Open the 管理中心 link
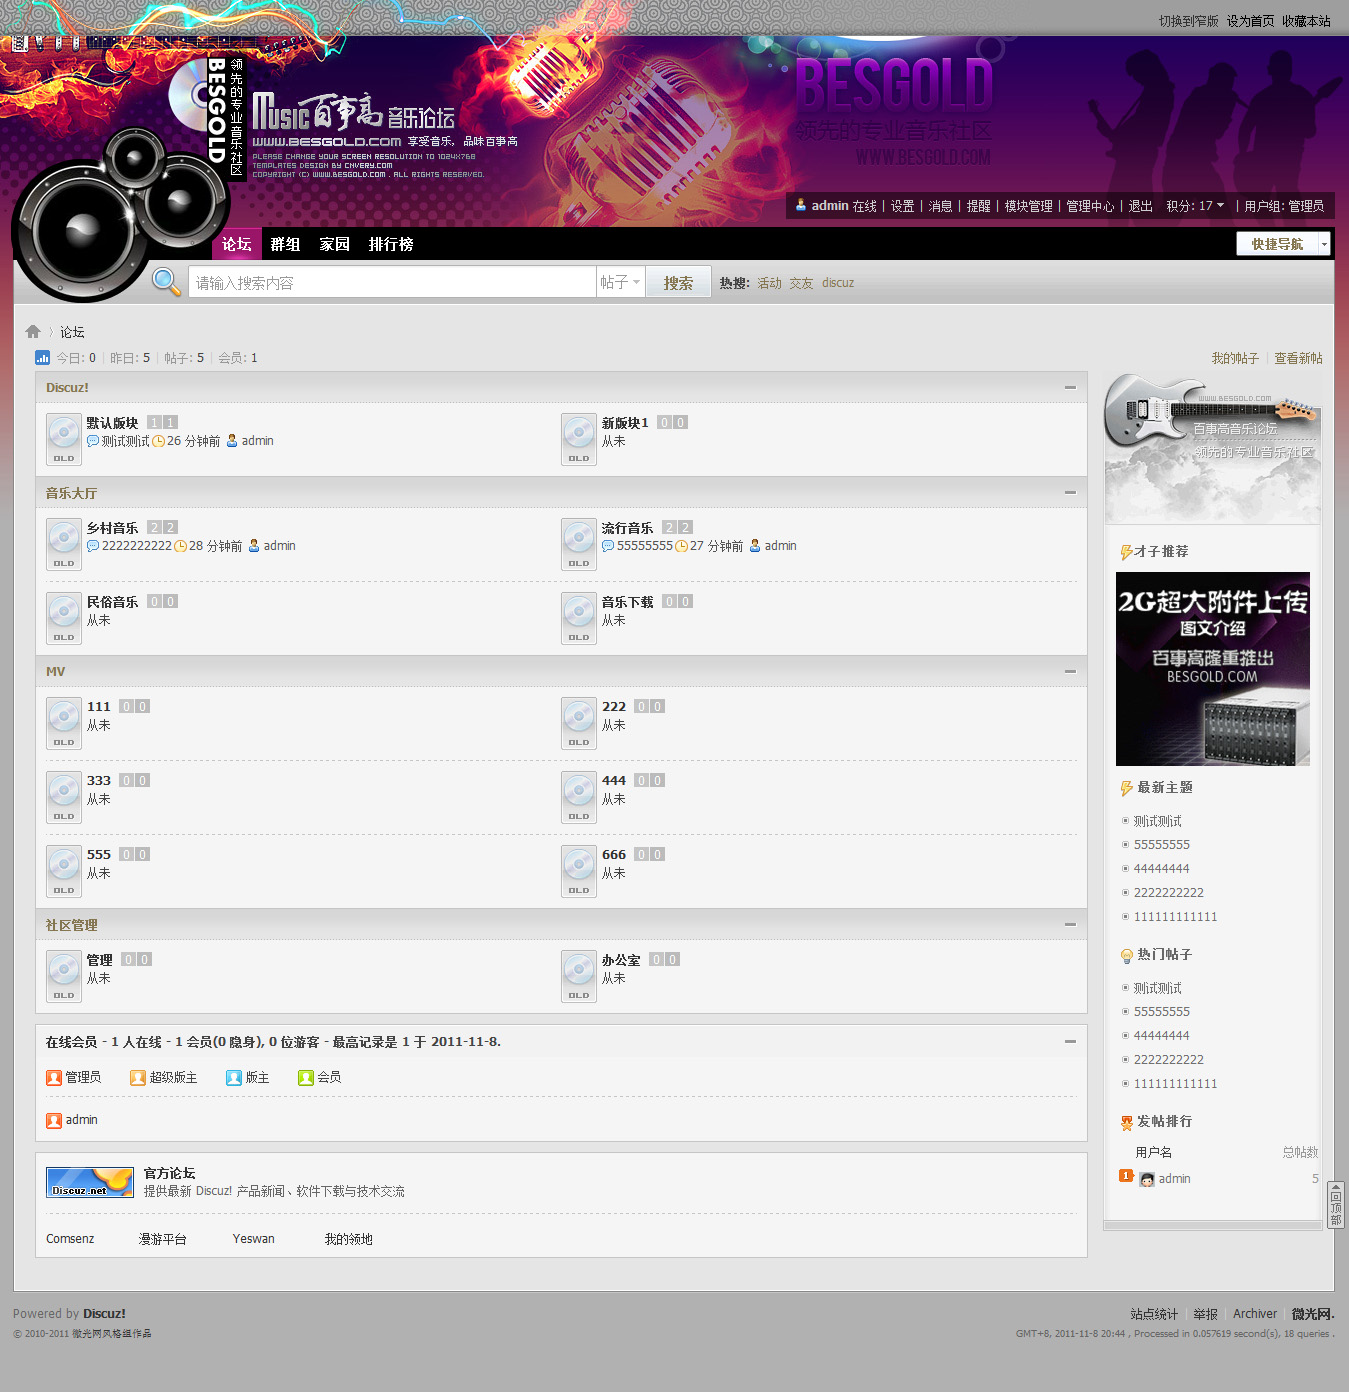Image resolution: width=1349 pixels, height=1392 pixels. (1090, 206)
